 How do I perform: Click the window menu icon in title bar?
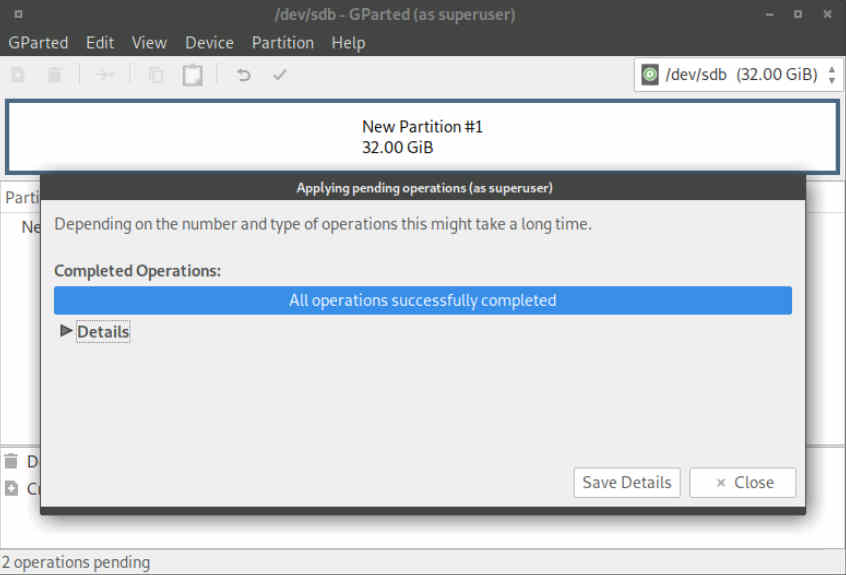point(18,14)
